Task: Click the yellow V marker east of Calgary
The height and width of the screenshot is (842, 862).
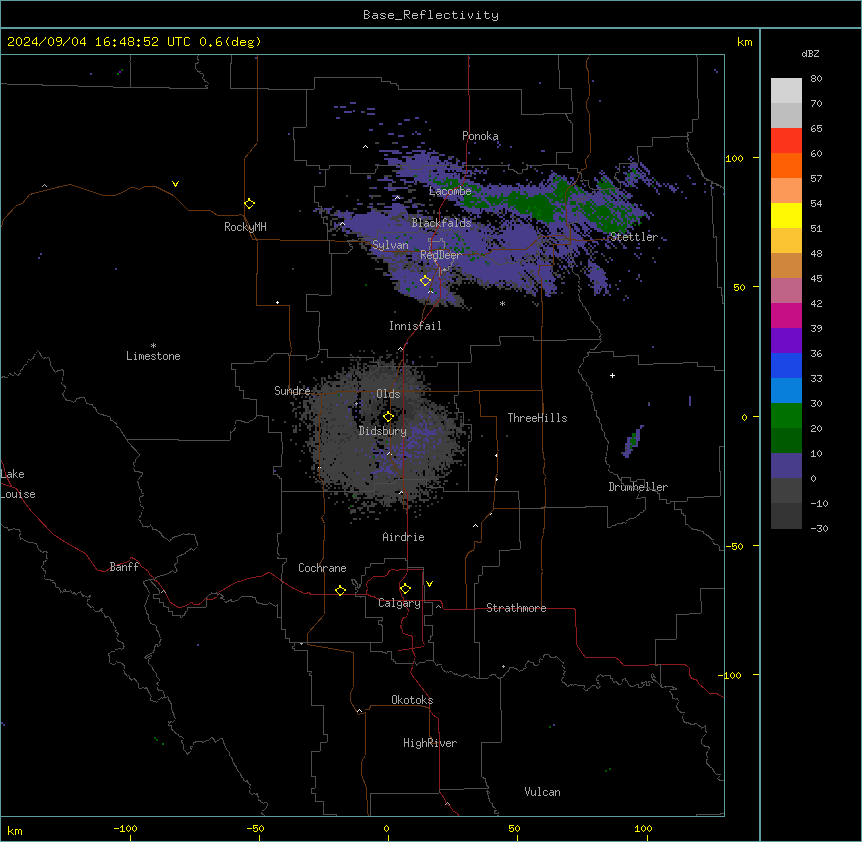Action: coord(429,584)
